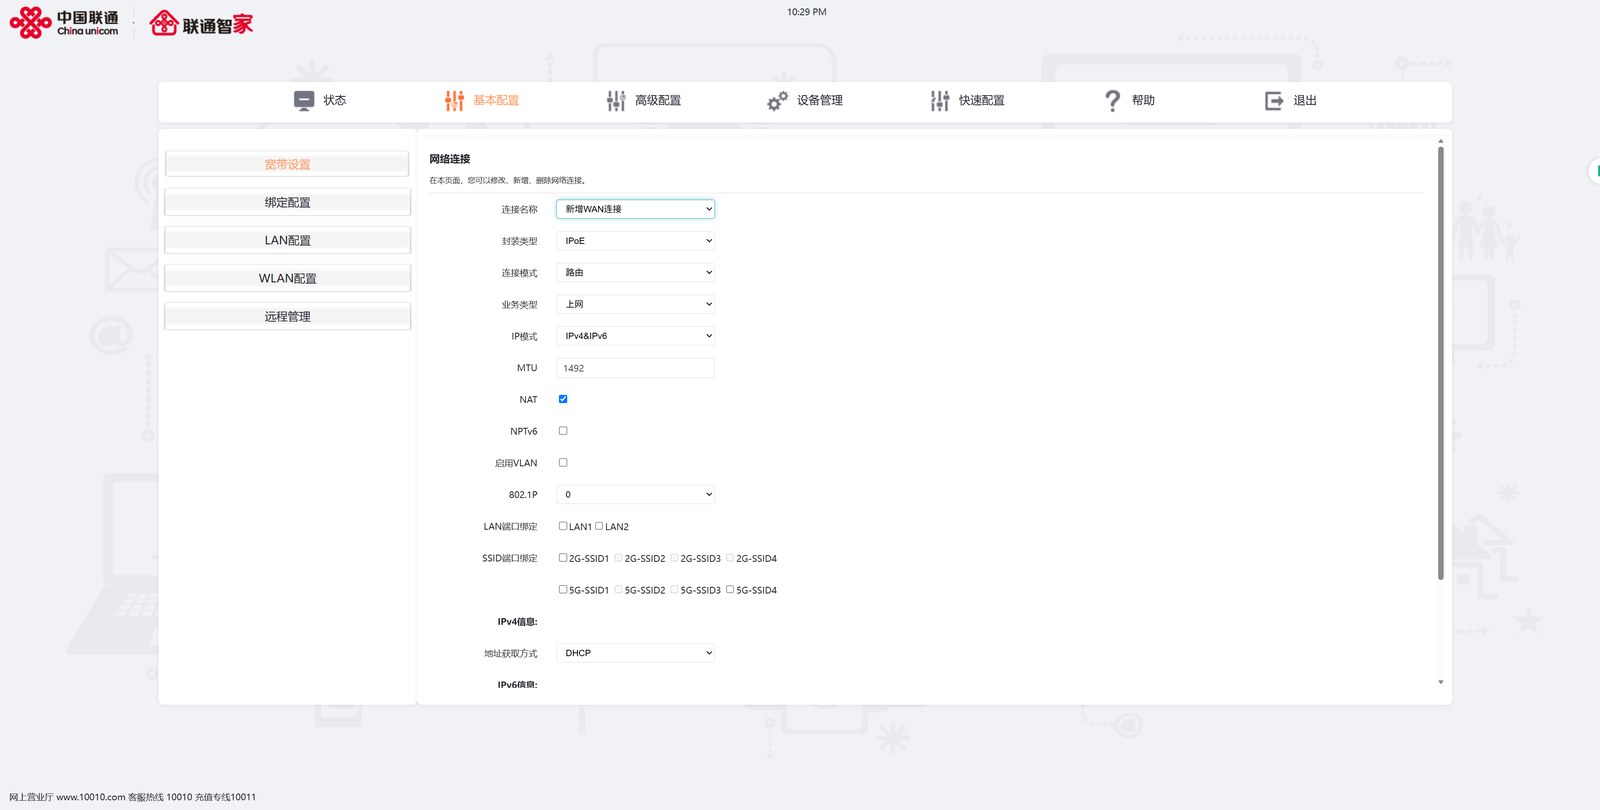This screenshot has height=810, width=1600.
Task: Select the 宽带设置 sidebar item
Action: [x=288, y=164]
